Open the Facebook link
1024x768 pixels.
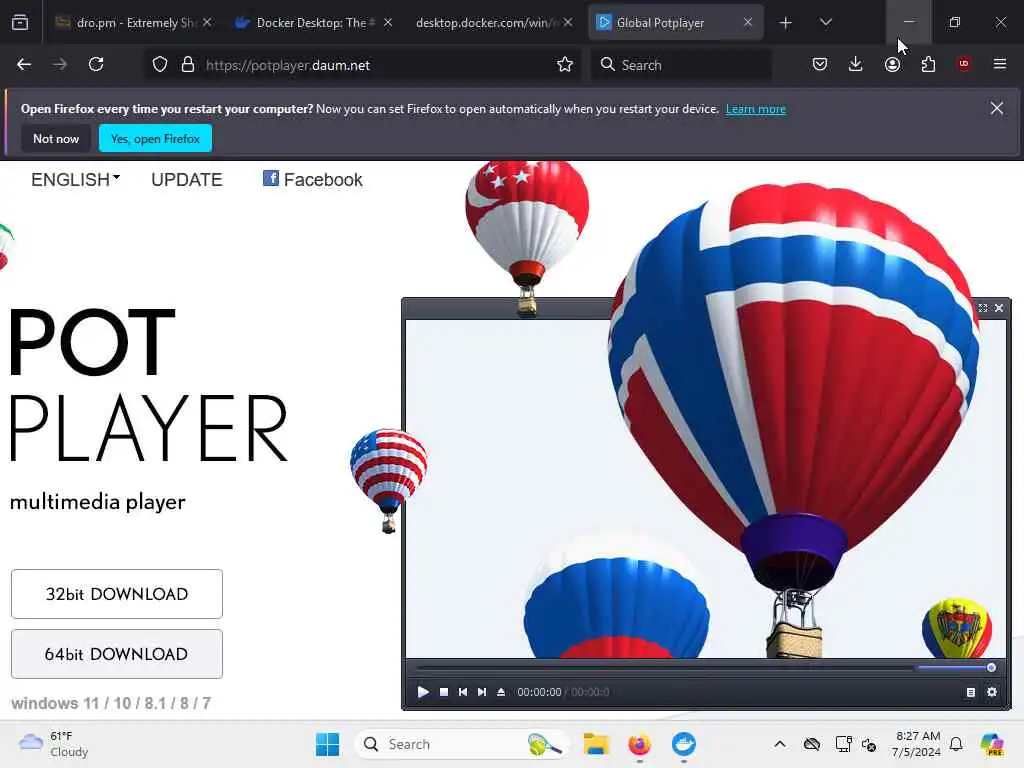click(x=313, y=180)
